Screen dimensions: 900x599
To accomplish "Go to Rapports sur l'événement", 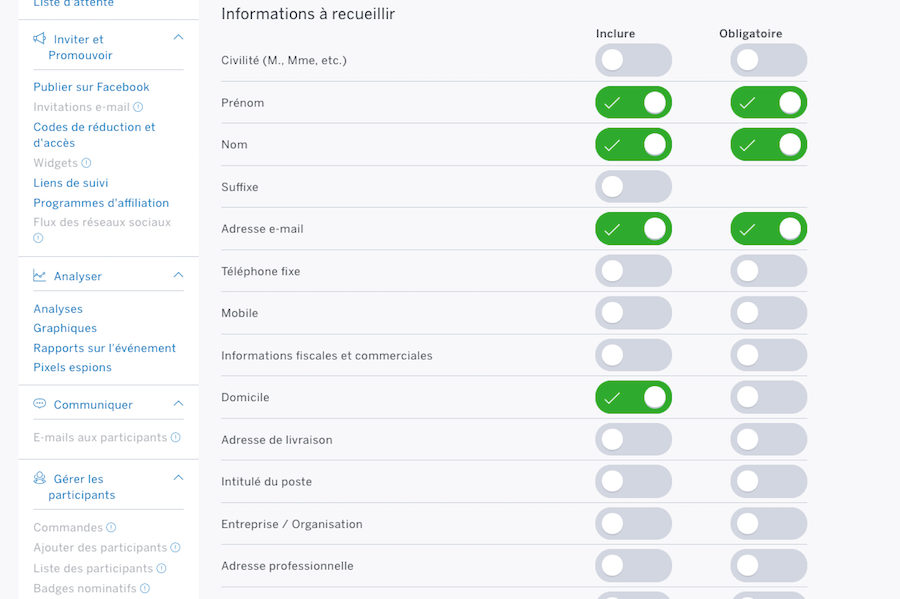I will click(104, 348).
